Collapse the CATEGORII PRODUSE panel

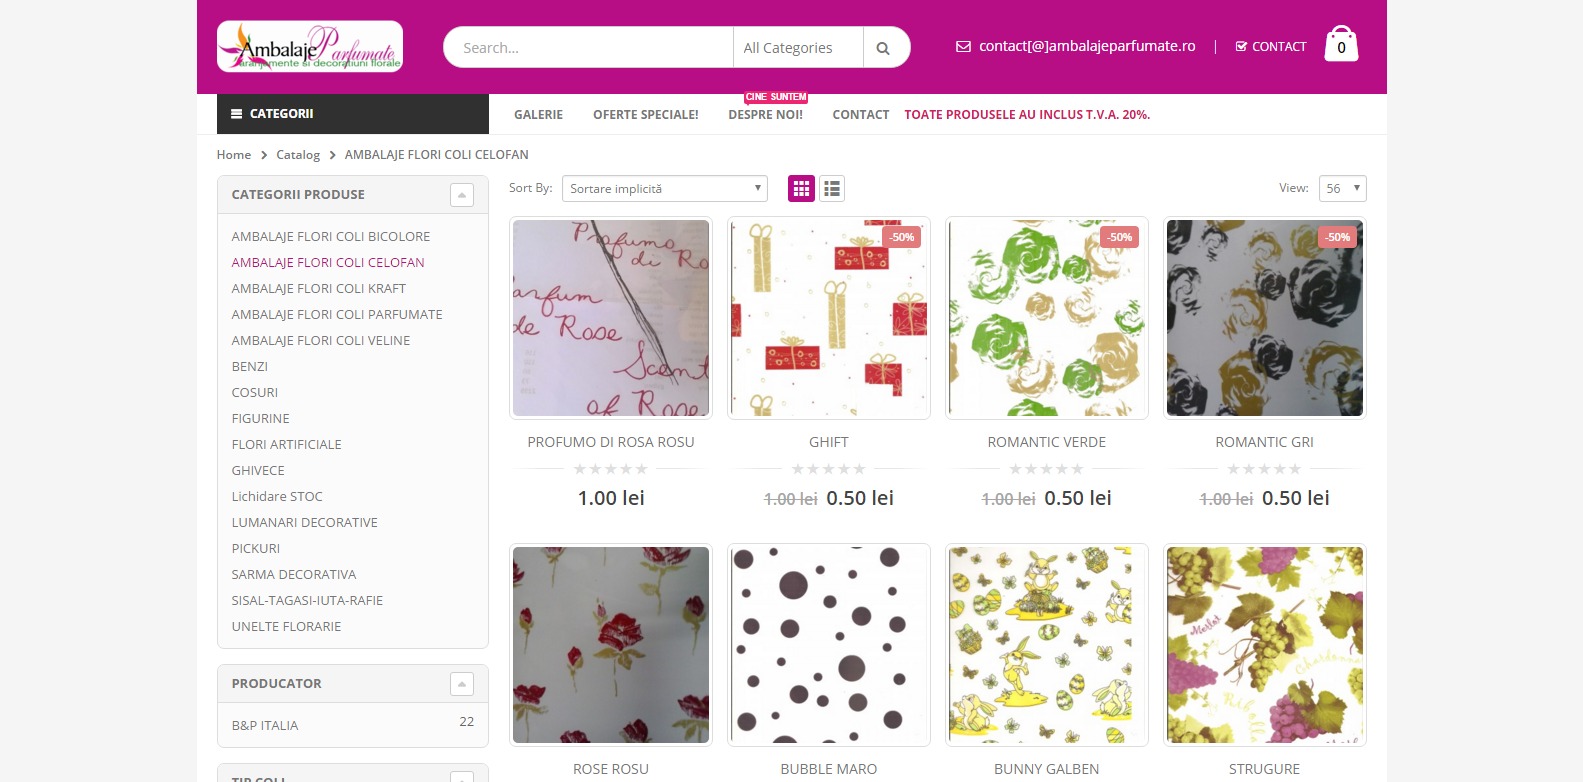(461, 195)
